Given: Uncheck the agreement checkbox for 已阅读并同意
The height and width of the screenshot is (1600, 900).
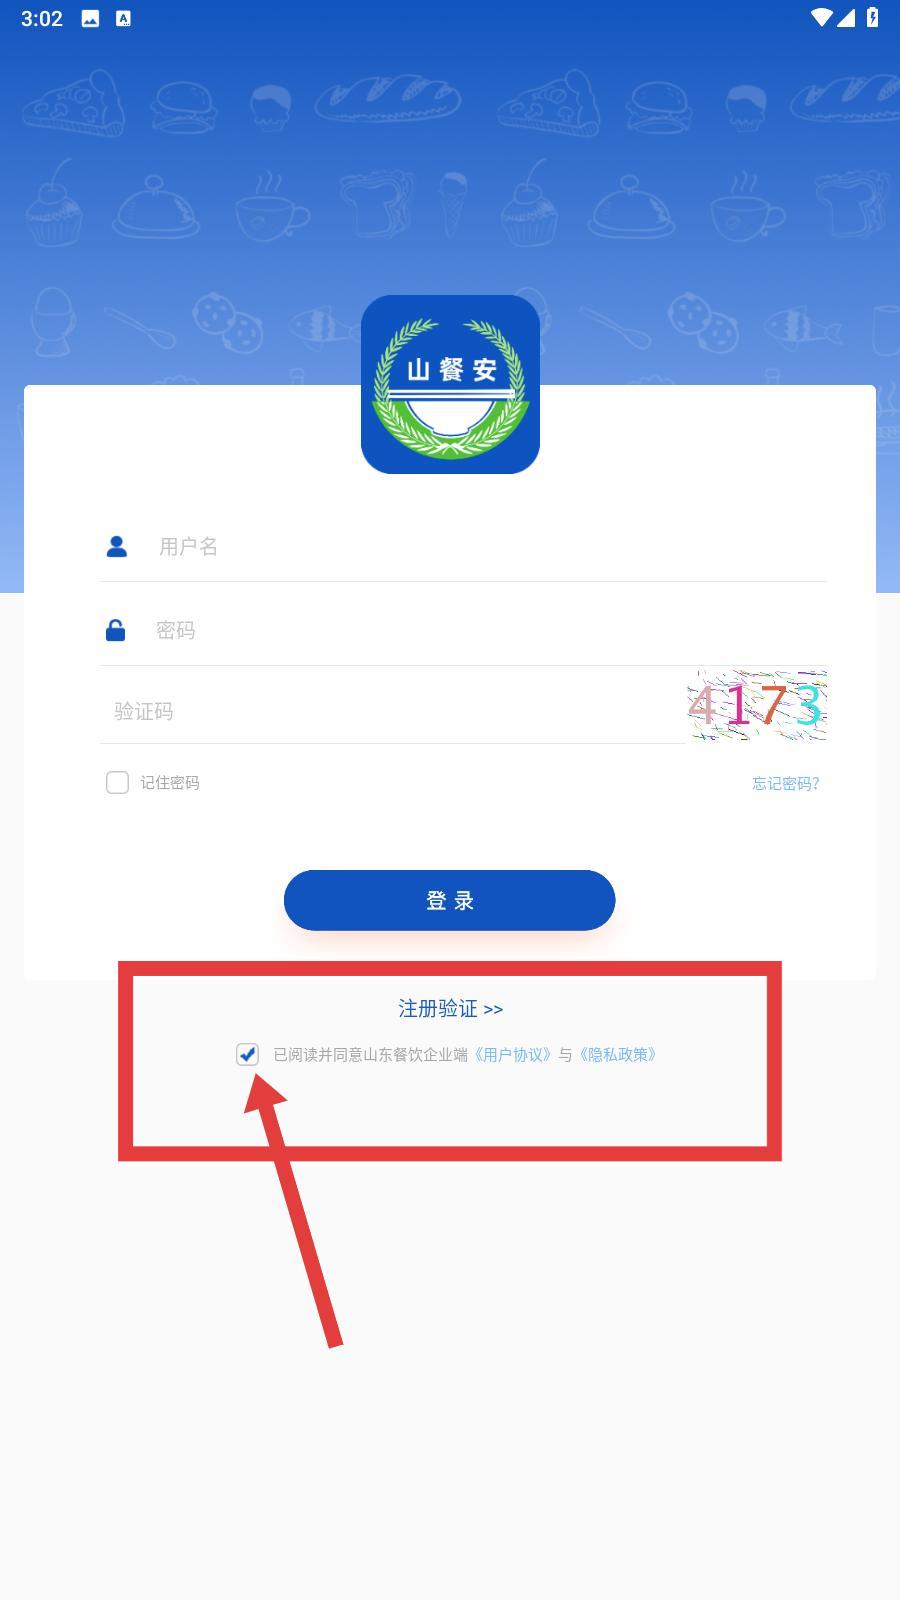Looking at the screenshot, I should click(247, 1054).
